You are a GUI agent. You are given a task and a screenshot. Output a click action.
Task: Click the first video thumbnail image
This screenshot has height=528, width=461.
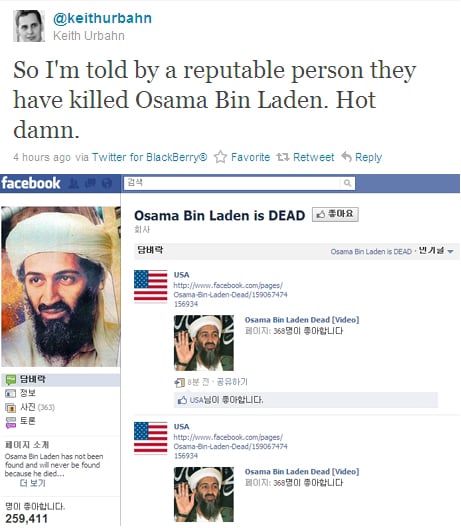point(204,343)
